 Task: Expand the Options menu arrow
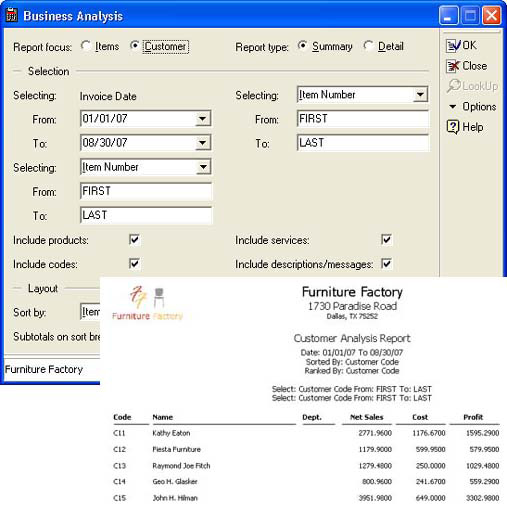[x=453, y=107]
